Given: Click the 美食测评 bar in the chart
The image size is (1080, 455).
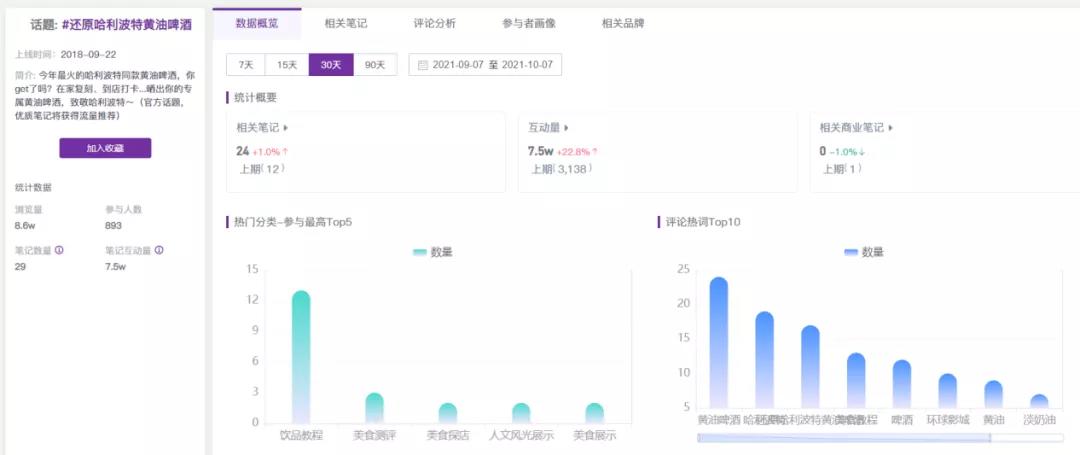Looking at the screenshot, I should [x=374, y=408].
